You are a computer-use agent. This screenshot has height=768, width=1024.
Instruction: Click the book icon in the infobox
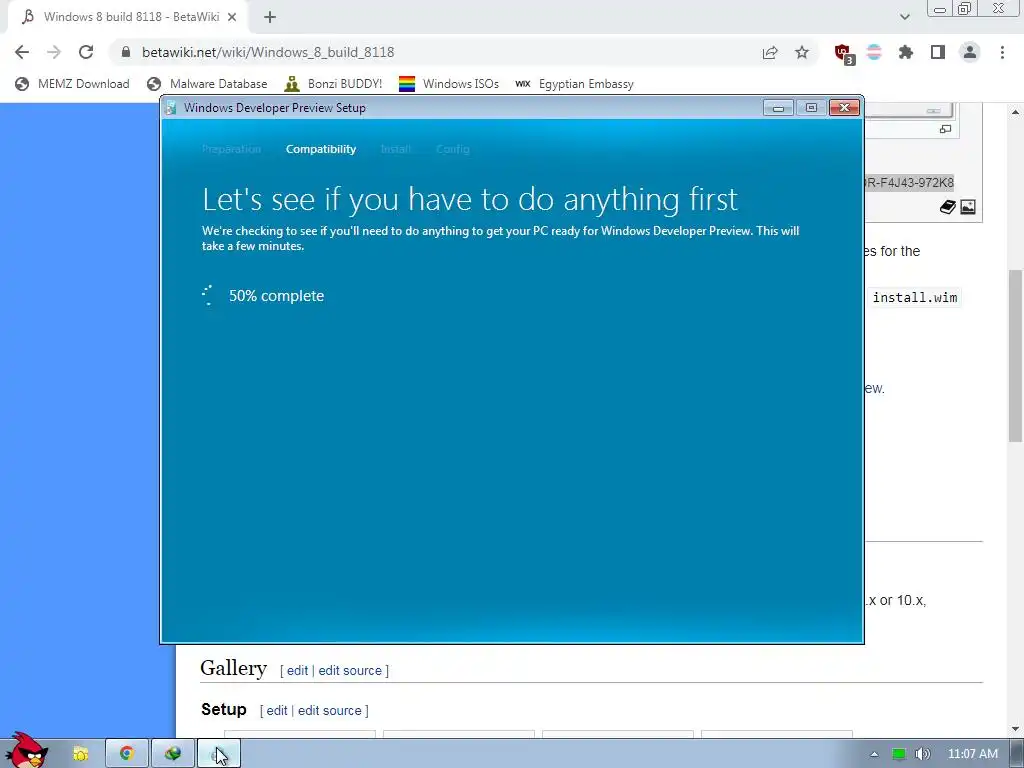pyautogui.click(x=948, y=207)
